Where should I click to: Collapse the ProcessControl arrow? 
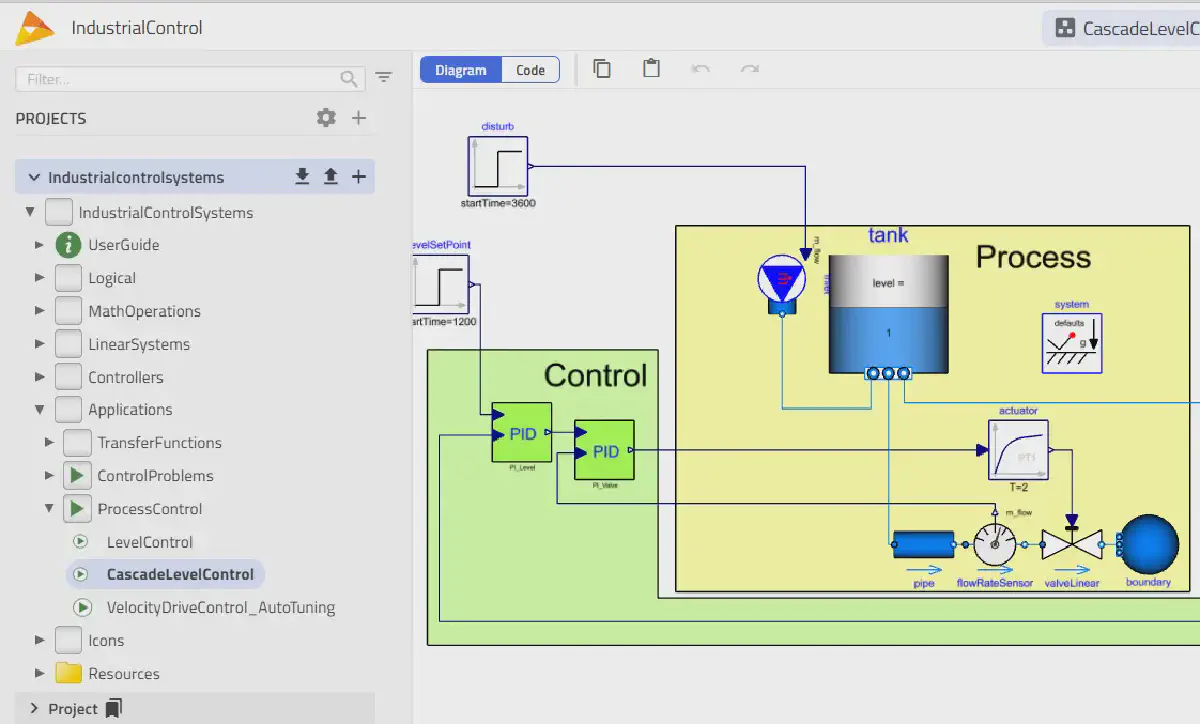(49, 508)
